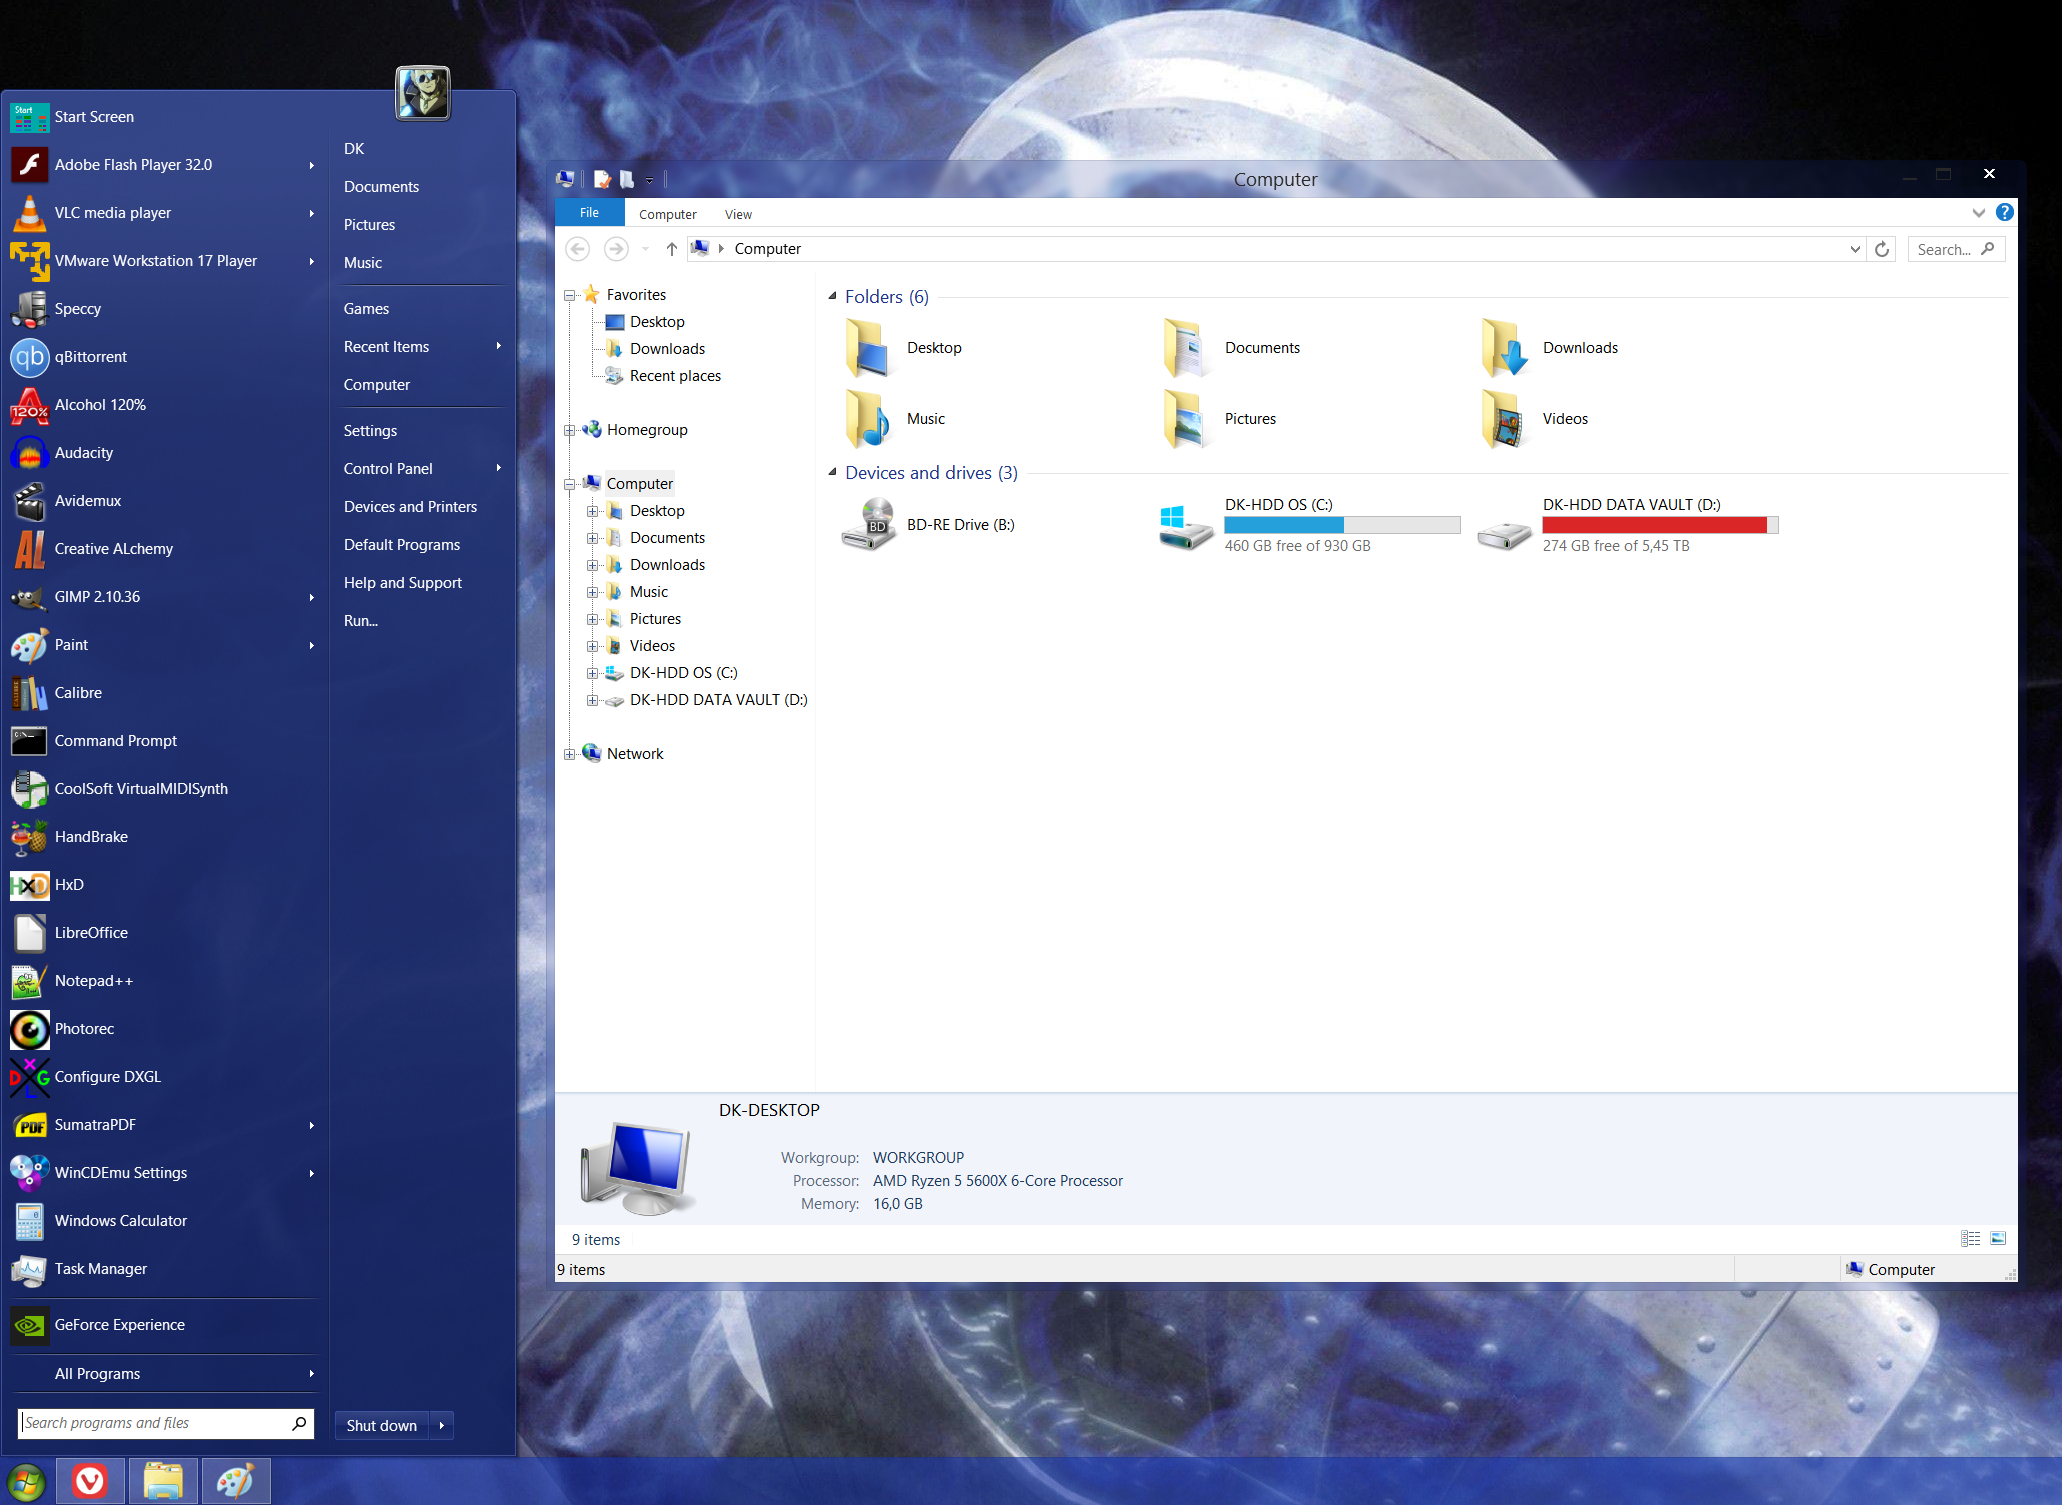Open the File ribbon tab
The height and width of the screenshot is (1505, 2062).
tap(589, 213)
